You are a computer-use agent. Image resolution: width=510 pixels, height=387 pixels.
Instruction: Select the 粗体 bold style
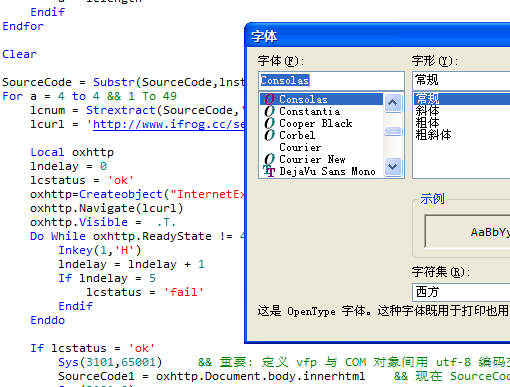pos(427,123)
